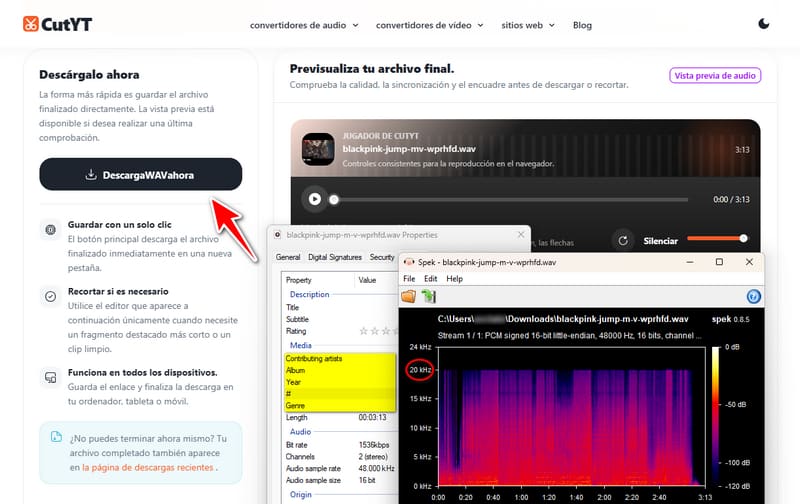800x504 pixels.
Task: Close the Properties window
Action: pos(520,235)
